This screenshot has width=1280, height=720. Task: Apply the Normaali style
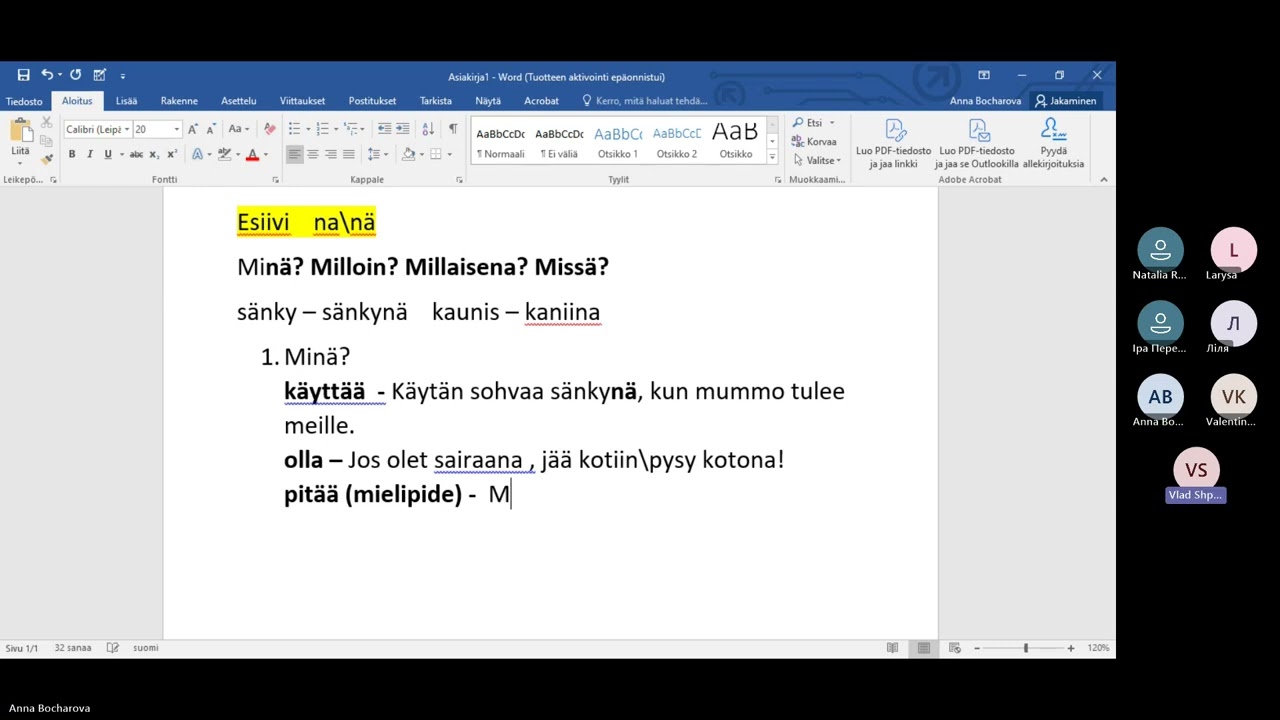pos(500,142)
